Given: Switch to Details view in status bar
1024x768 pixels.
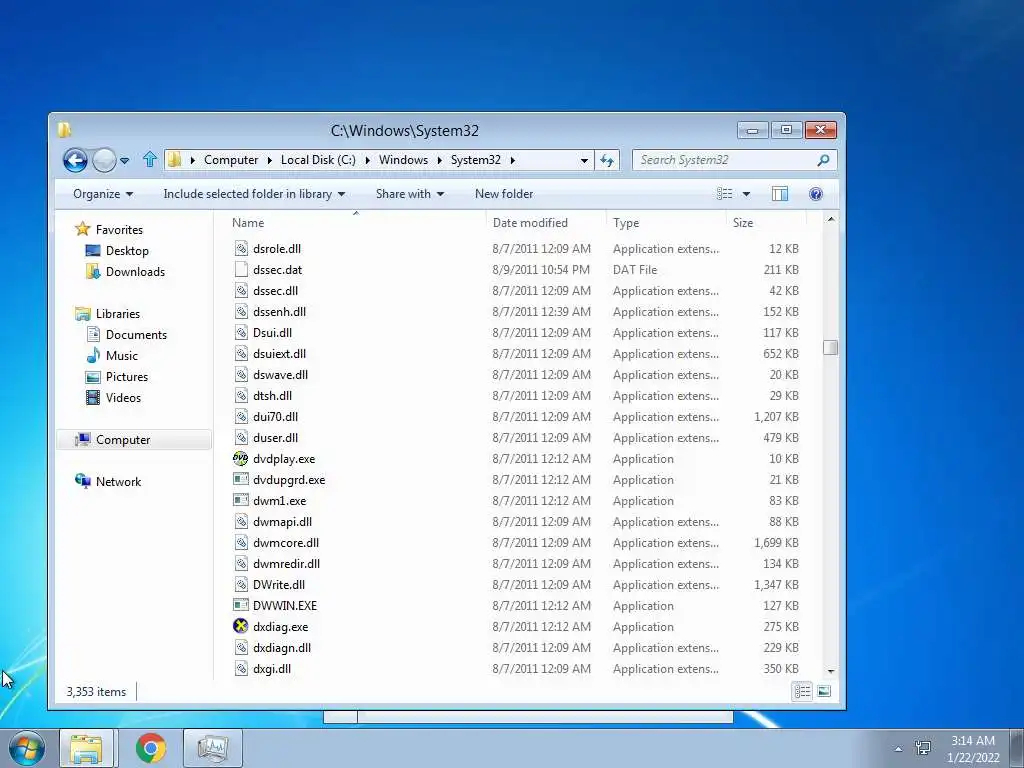Looking at the screenshot, I should tap(803, 691).
